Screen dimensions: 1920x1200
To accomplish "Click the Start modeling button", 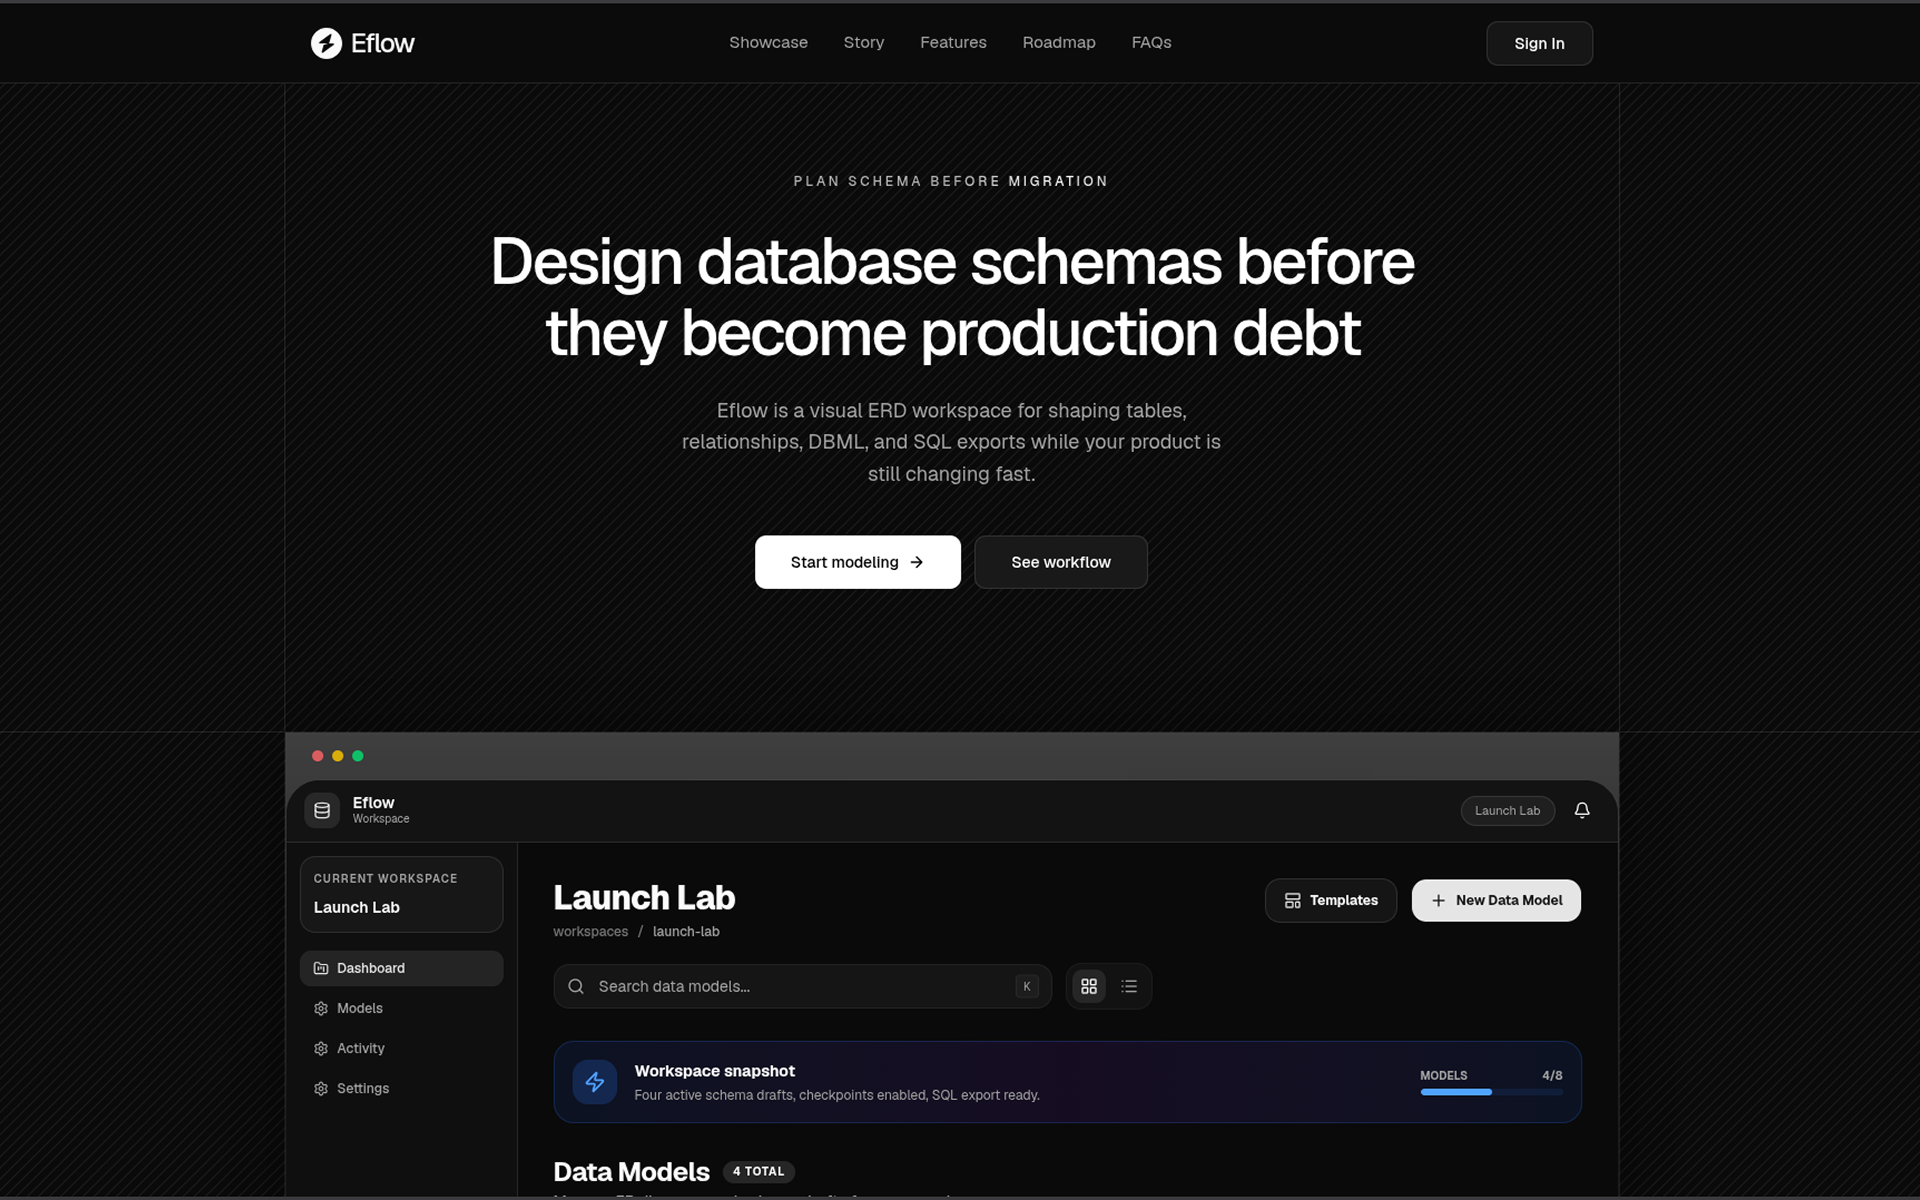I will click(857, 562).
